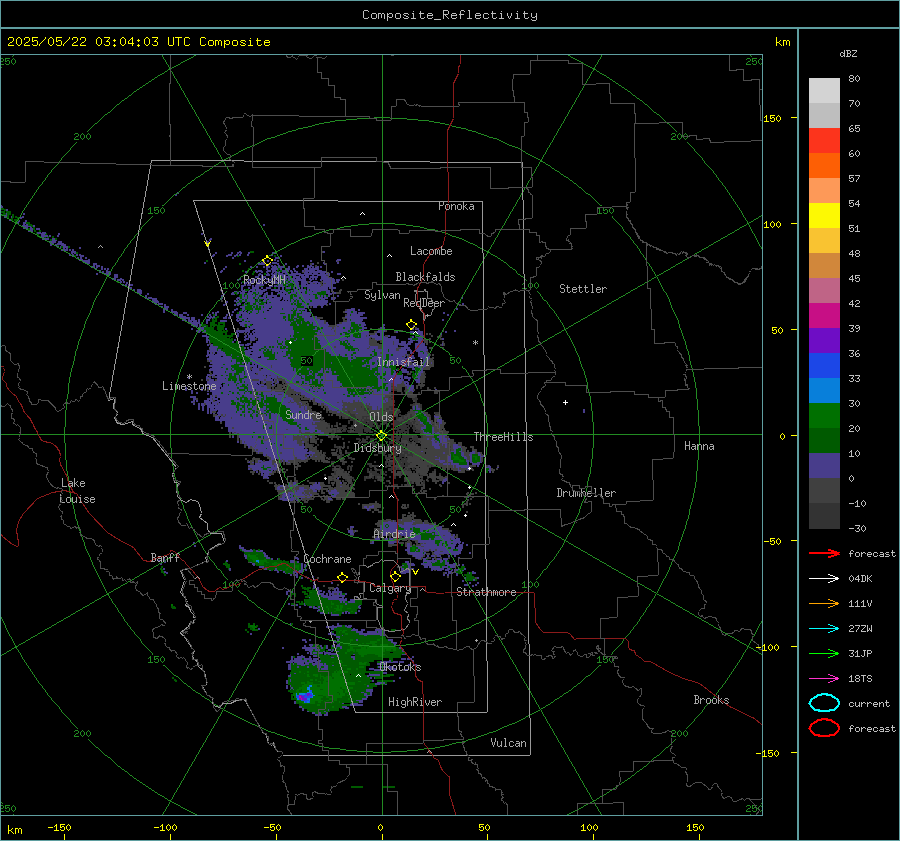
Task: Pick the magenta swatch between 39 and 42 dBZ
Action: (824, 316)
